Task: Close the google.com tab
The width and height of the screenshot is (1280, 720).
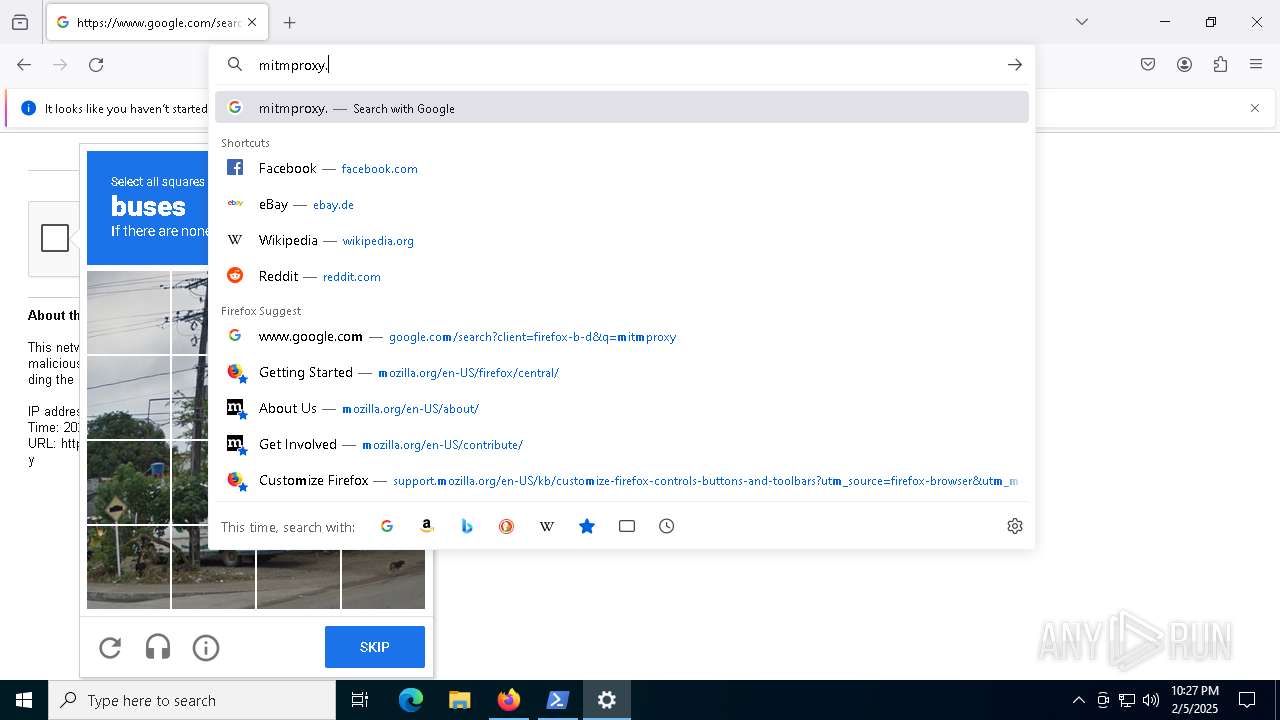Action: (x=252, y=22)
